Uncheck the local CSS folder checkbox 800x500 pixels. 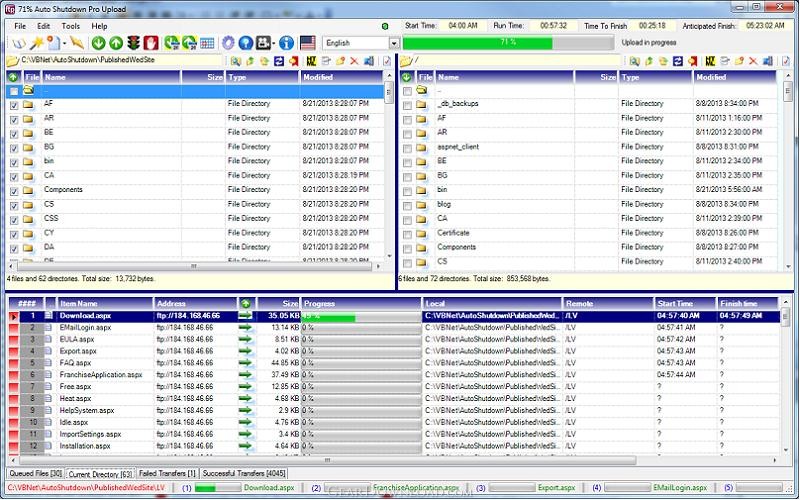pos(14,220)
